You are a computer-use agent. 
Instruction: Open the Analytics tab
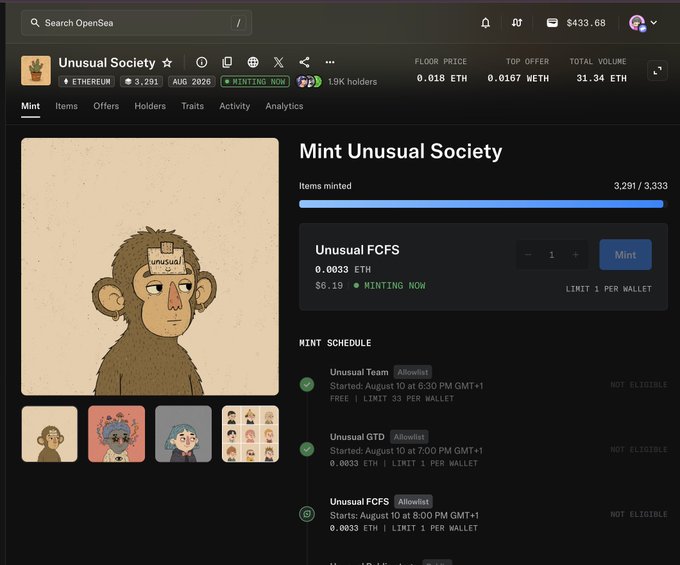click(284, 106)
